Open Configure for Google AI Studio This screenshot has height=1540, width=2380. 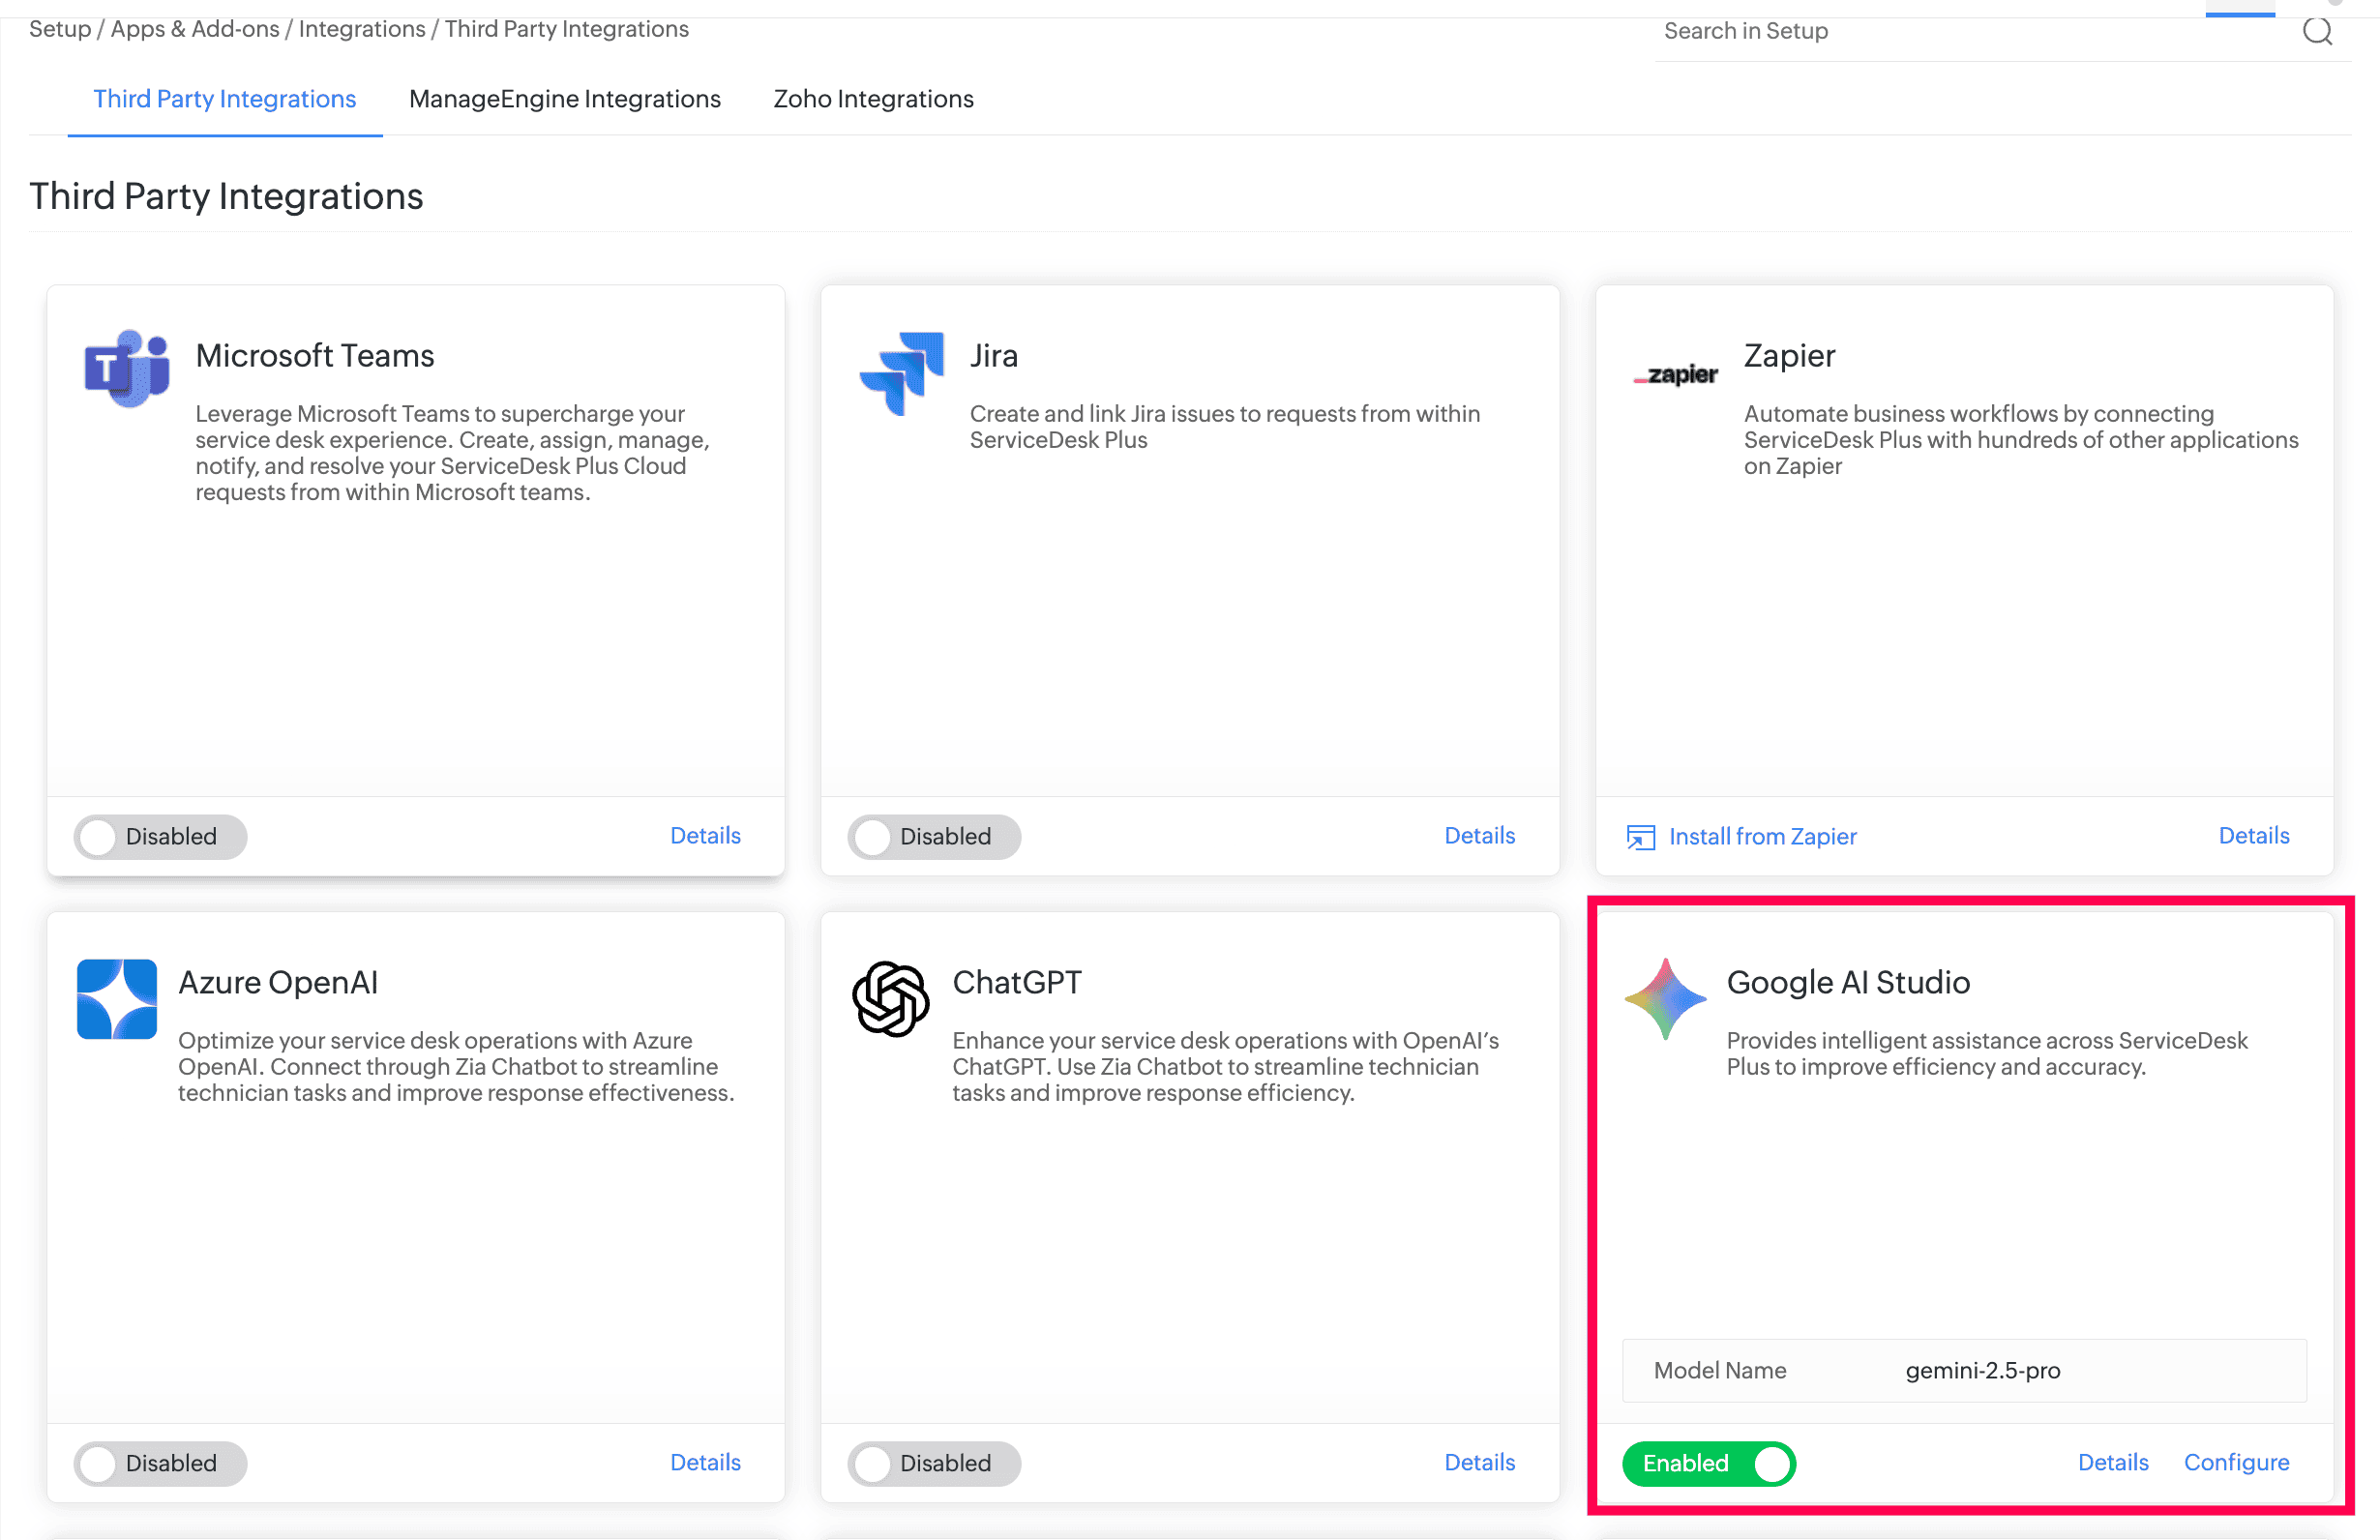[x=2237, y=1462]
